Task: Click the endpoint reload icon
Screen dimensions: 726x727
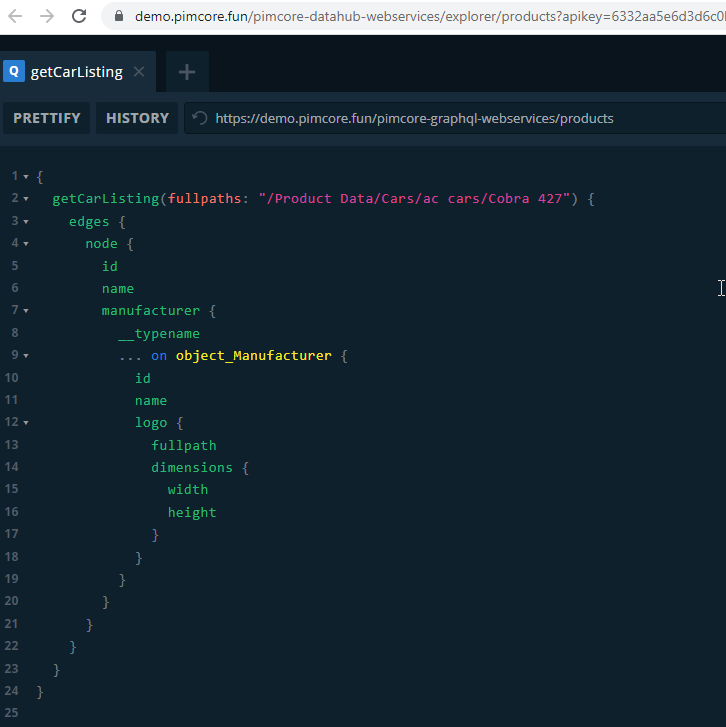Action: (200, 118)
